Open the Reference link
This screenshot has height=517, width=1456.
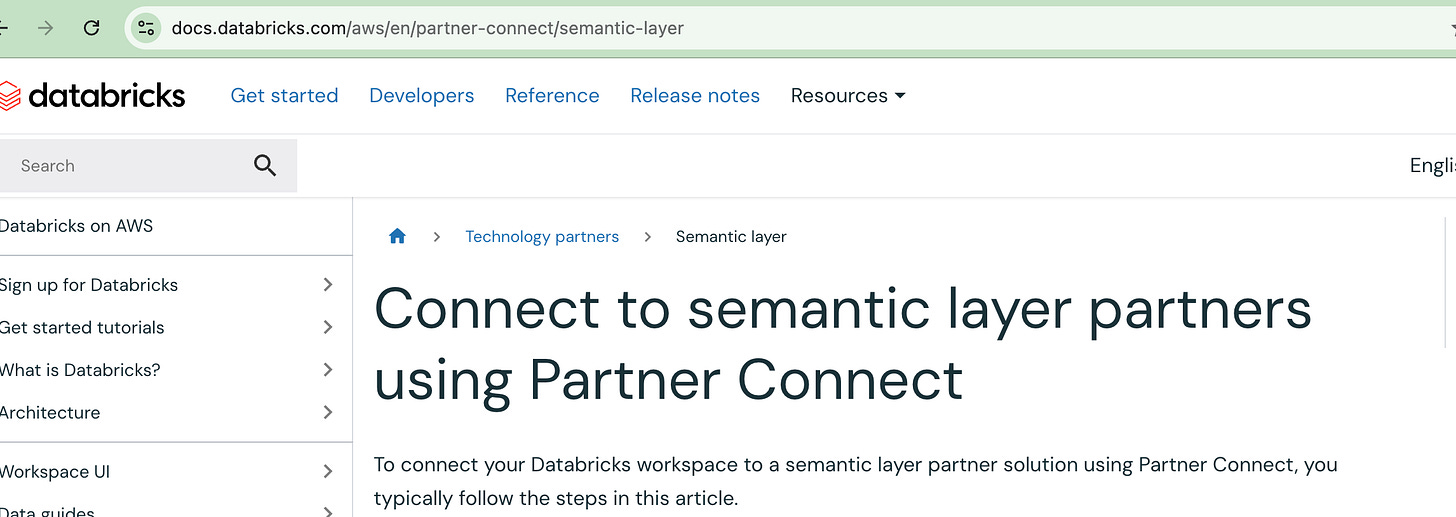[x=552, y=95]
